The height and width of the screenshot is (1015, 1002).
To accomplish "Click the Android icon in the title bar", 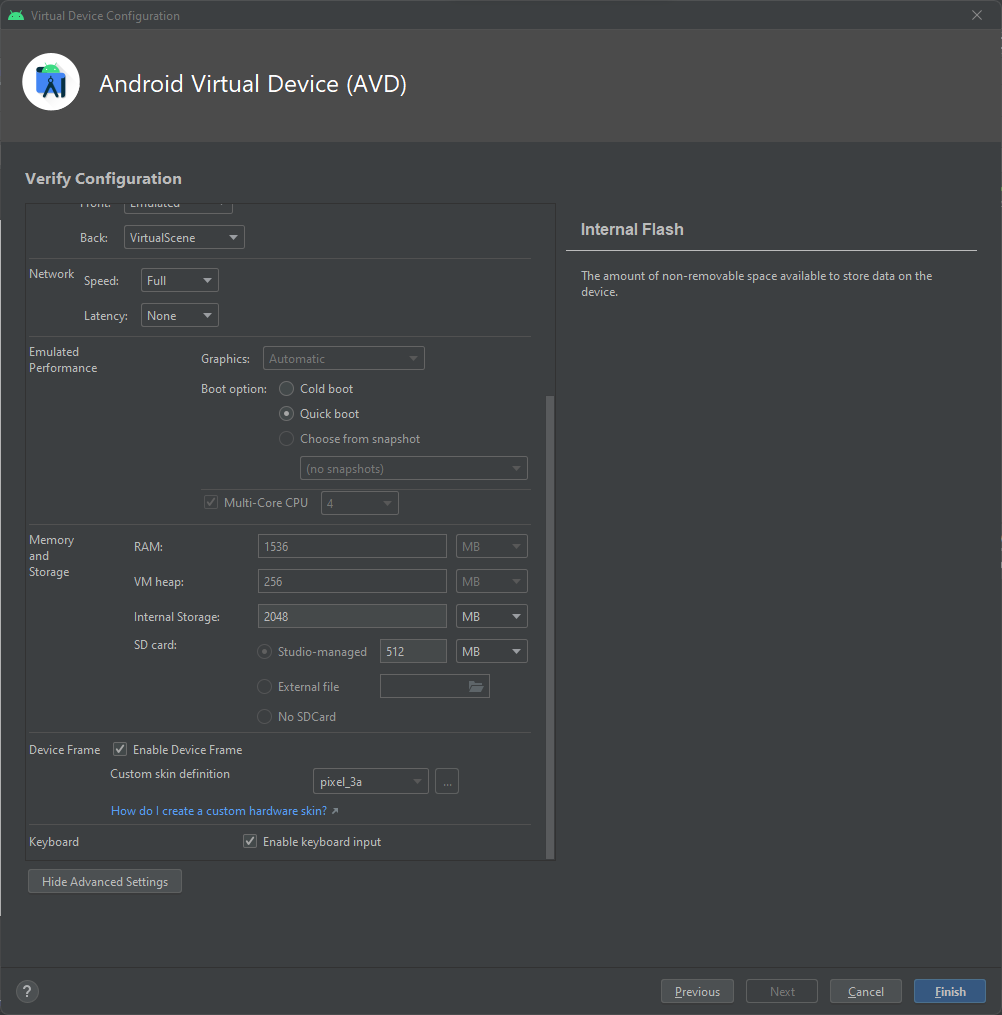I will tap(16, 15).
